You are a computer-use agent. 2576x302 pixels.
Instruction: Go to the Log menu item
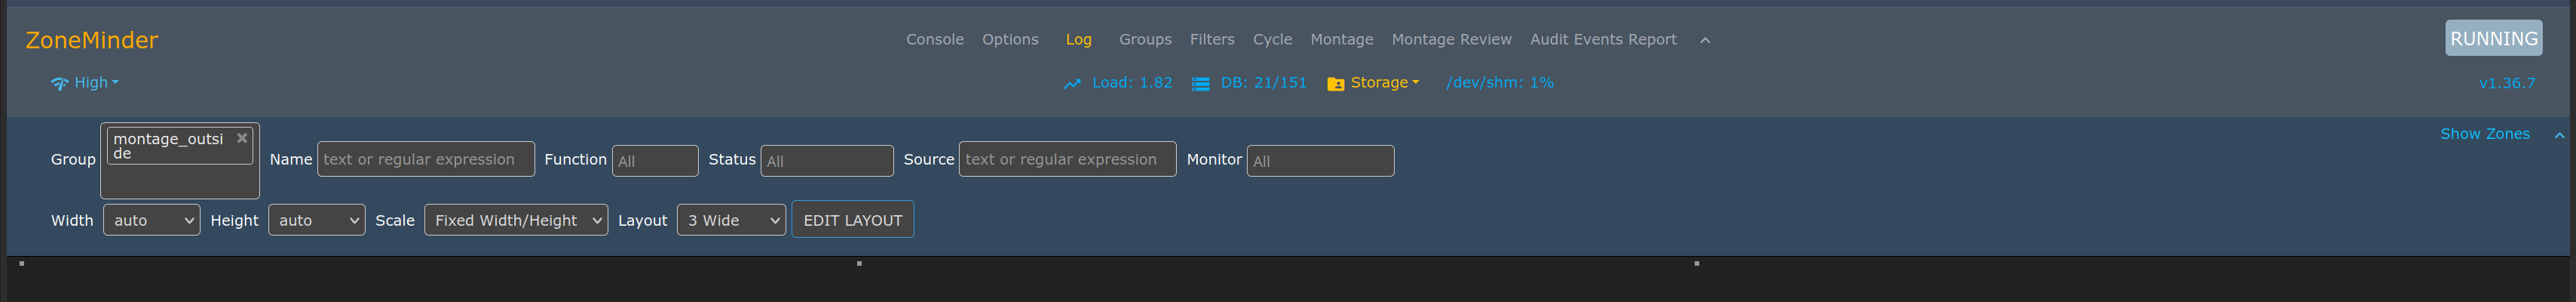(x=1078, y=39)
